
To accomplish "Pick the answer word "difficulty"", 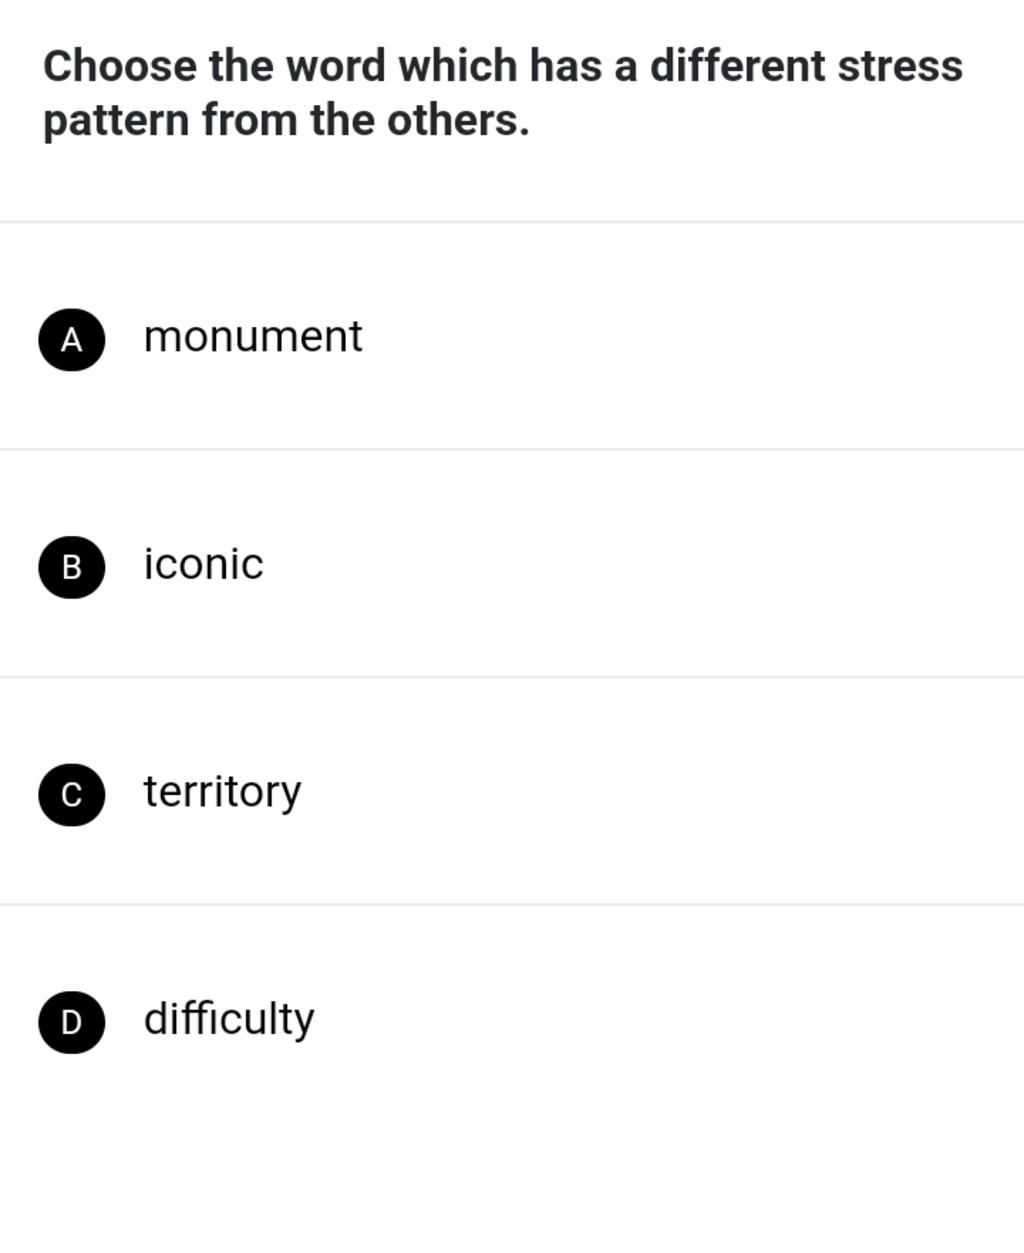I will click(229, 1019).
